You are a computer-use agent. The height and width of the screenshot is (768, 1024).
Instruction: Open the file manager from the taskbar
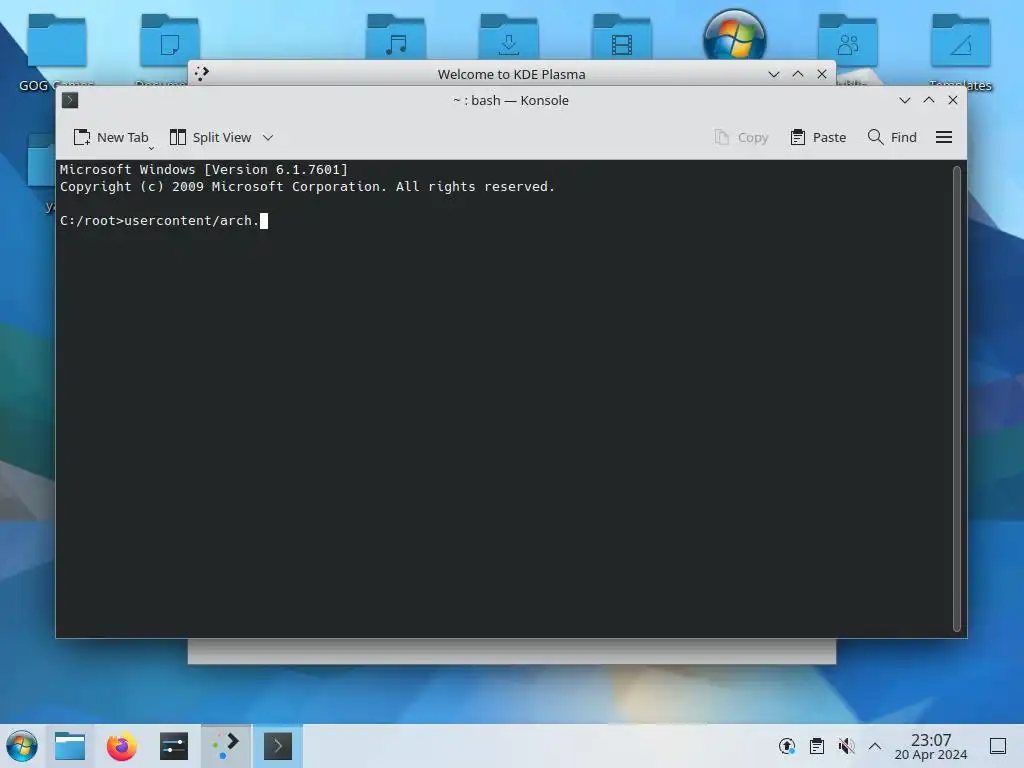[70, 746]
